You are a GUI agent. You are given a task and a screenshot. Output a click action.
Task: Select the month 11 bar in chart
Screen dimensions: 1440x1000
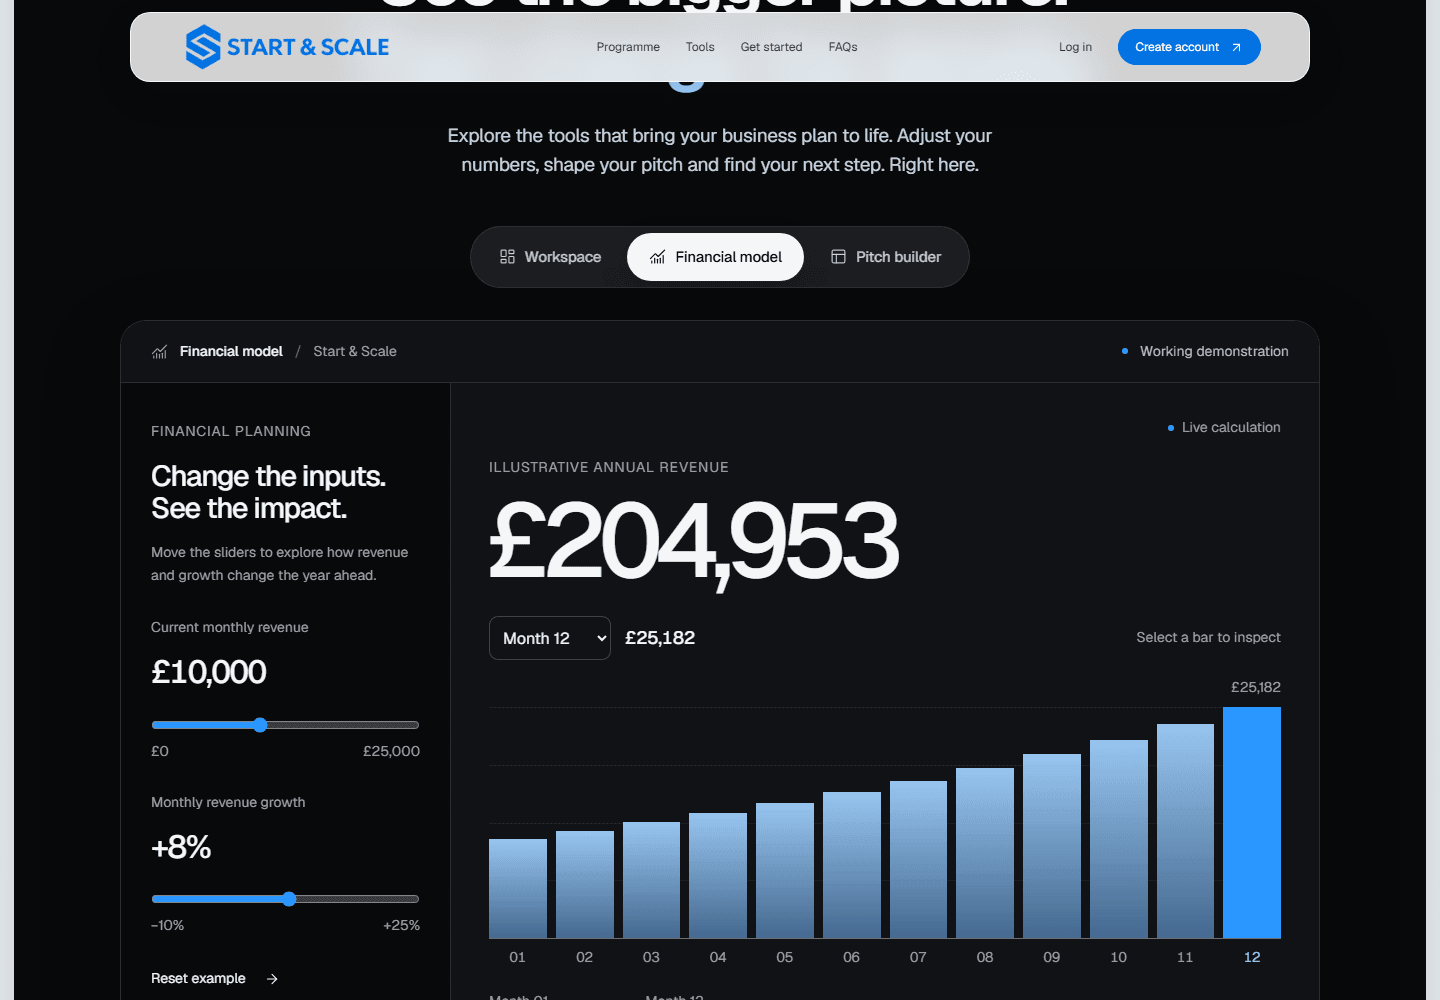[x=1185, y=831]
